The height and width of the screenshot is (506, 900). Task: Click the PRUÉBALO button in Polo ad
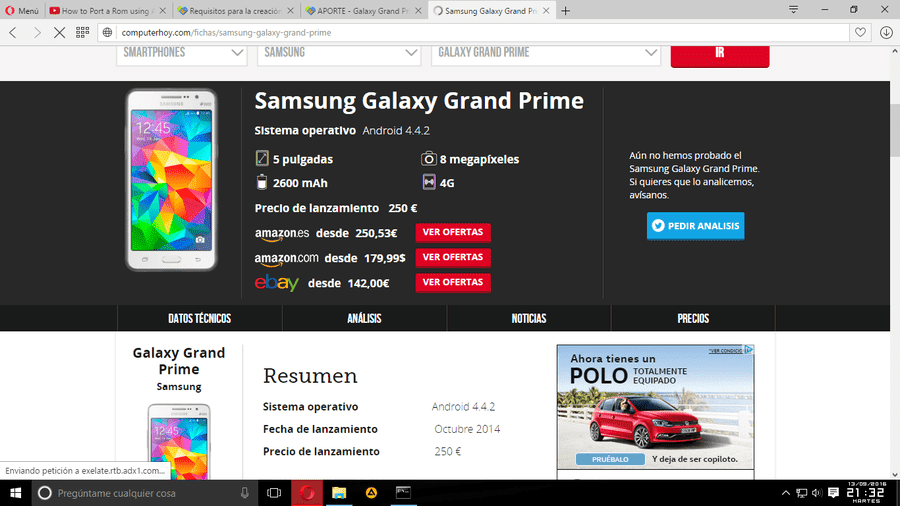610,459
